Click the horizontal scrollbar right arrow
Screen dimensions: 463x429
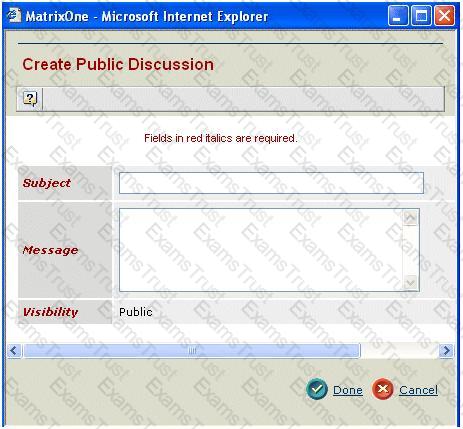click(x=446, y=351)
